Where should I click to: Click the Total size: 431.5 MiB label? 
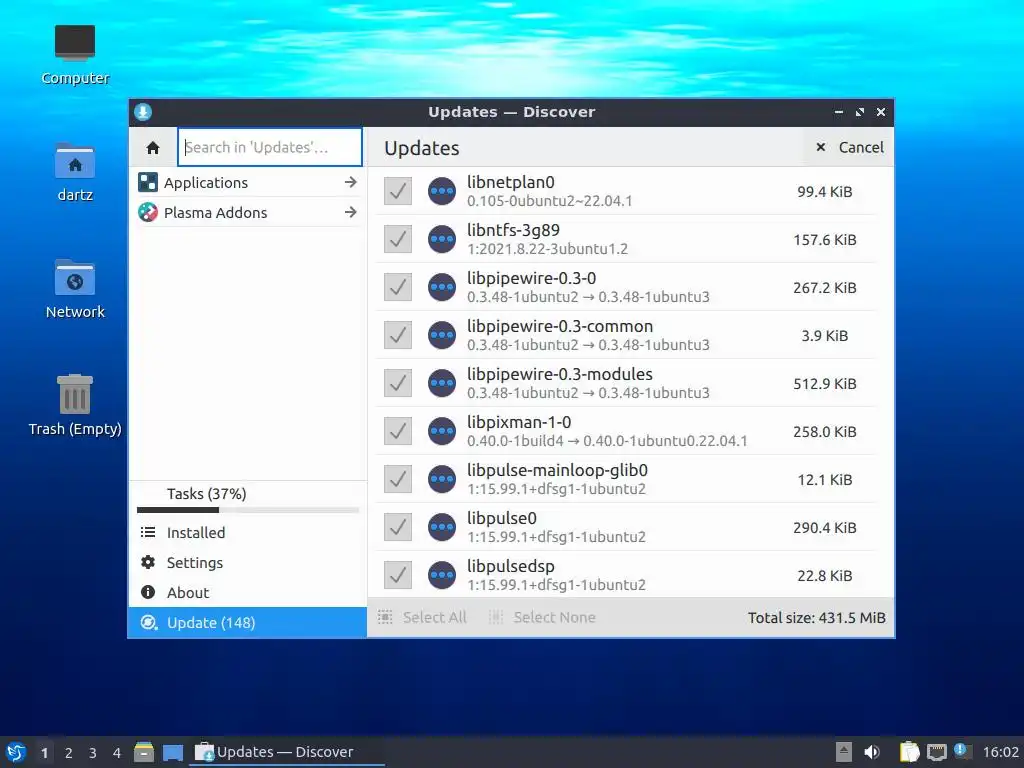tap(816, 618)
